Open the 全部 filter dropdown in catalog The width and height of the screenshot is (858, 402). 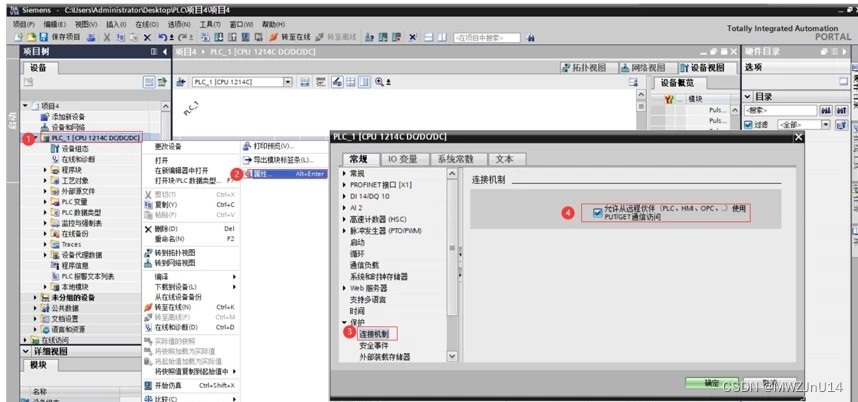click(826, 125)
